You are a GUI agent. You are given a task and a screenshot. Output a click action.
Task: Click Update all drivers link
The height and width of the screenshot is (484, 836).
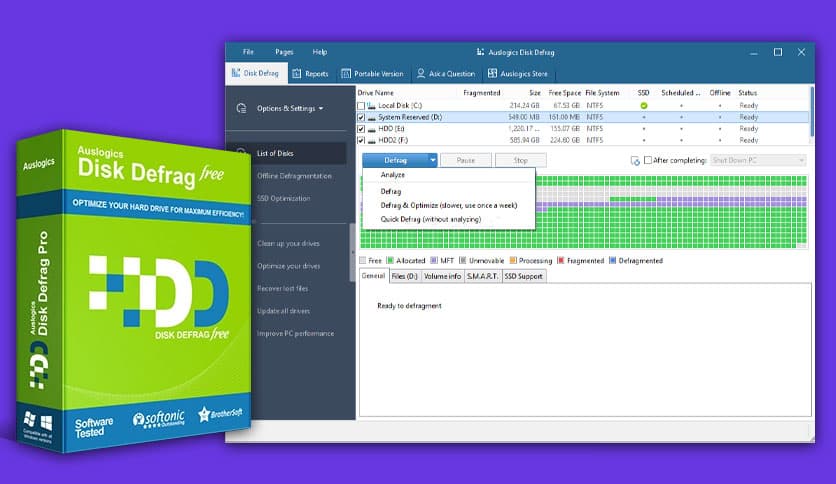[283, 311]
